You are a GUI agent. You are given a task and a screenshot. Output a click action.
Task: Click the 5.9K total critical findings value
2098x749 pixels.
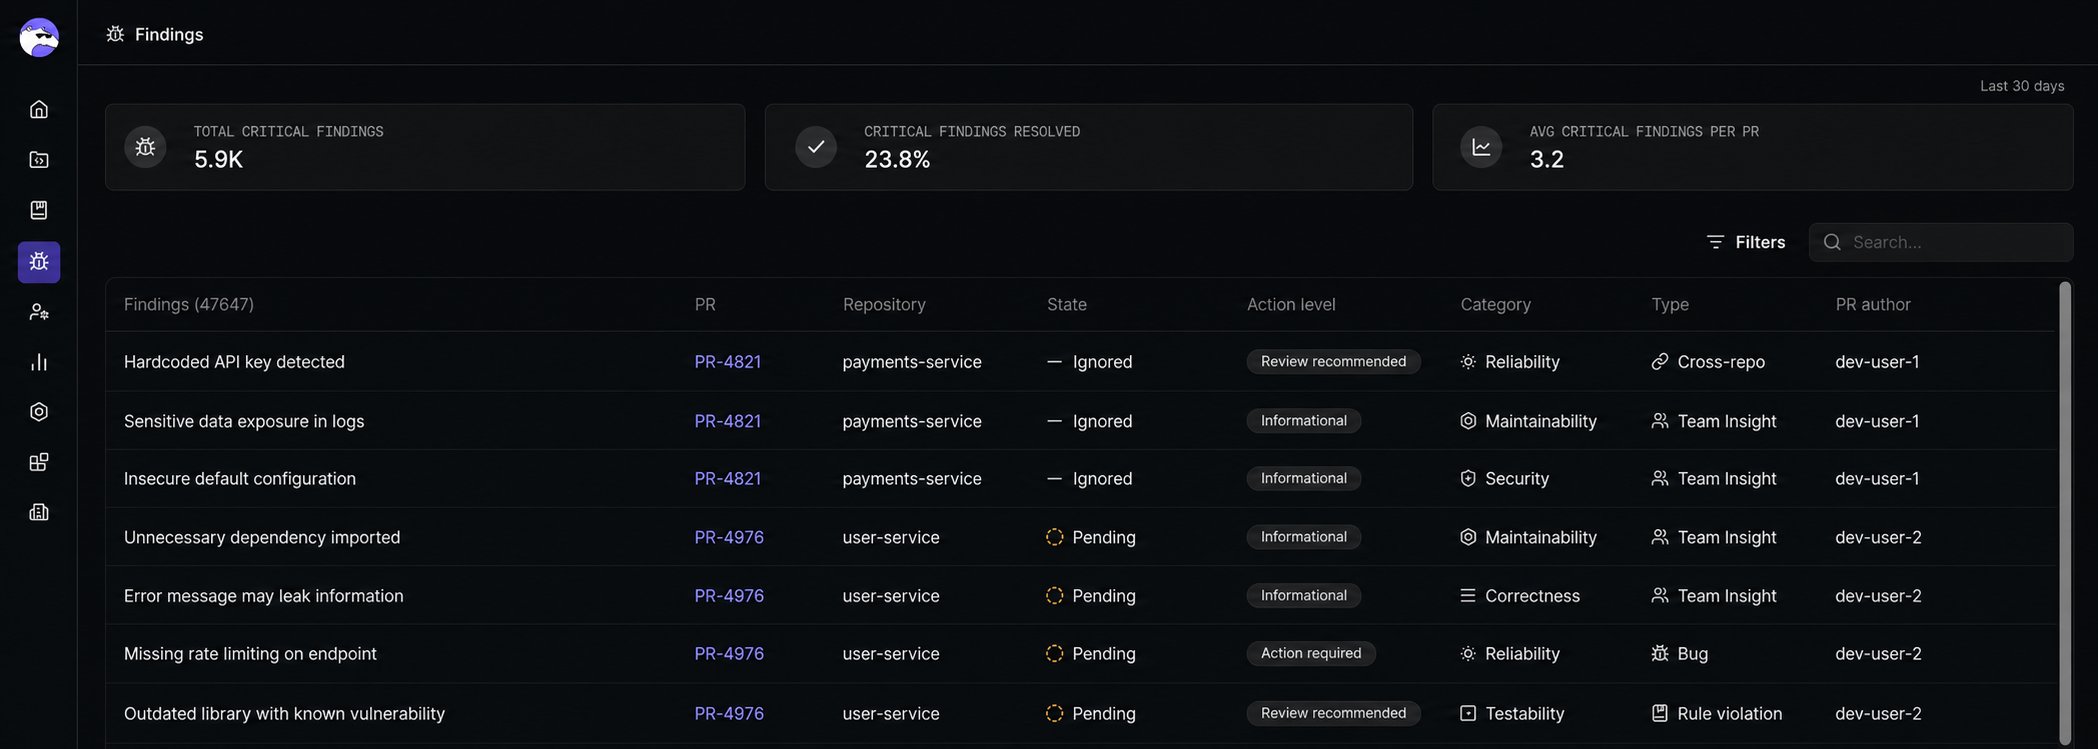click(x=218, y=159)
